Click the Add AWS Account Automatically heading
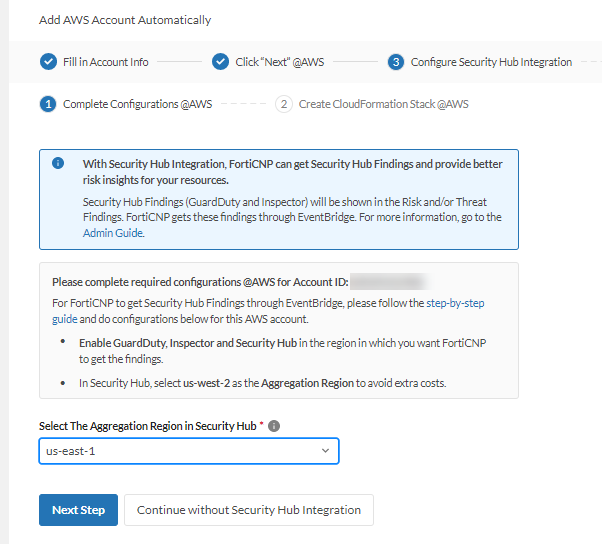The height and width of the screenshot is (544, 602). tap(125, 20)
